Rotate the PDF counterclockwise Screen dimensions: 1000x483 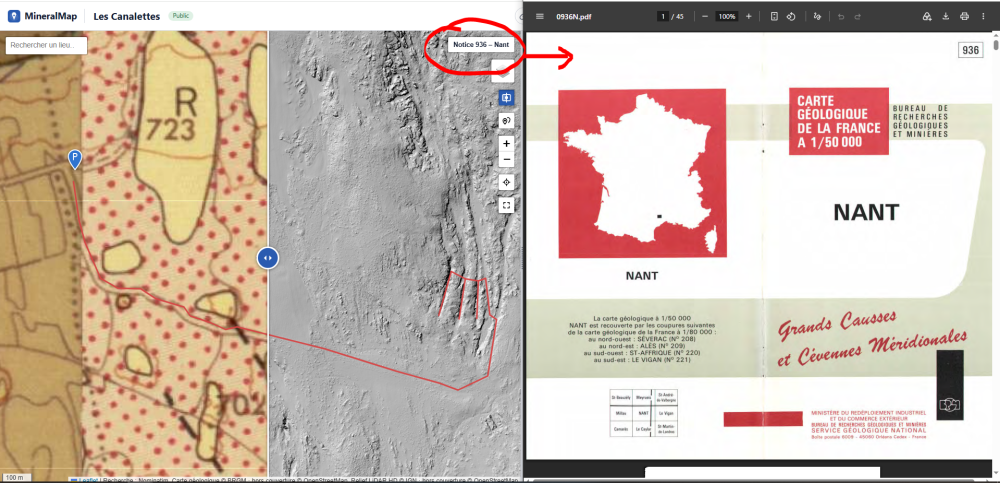(x=791, y=17)
